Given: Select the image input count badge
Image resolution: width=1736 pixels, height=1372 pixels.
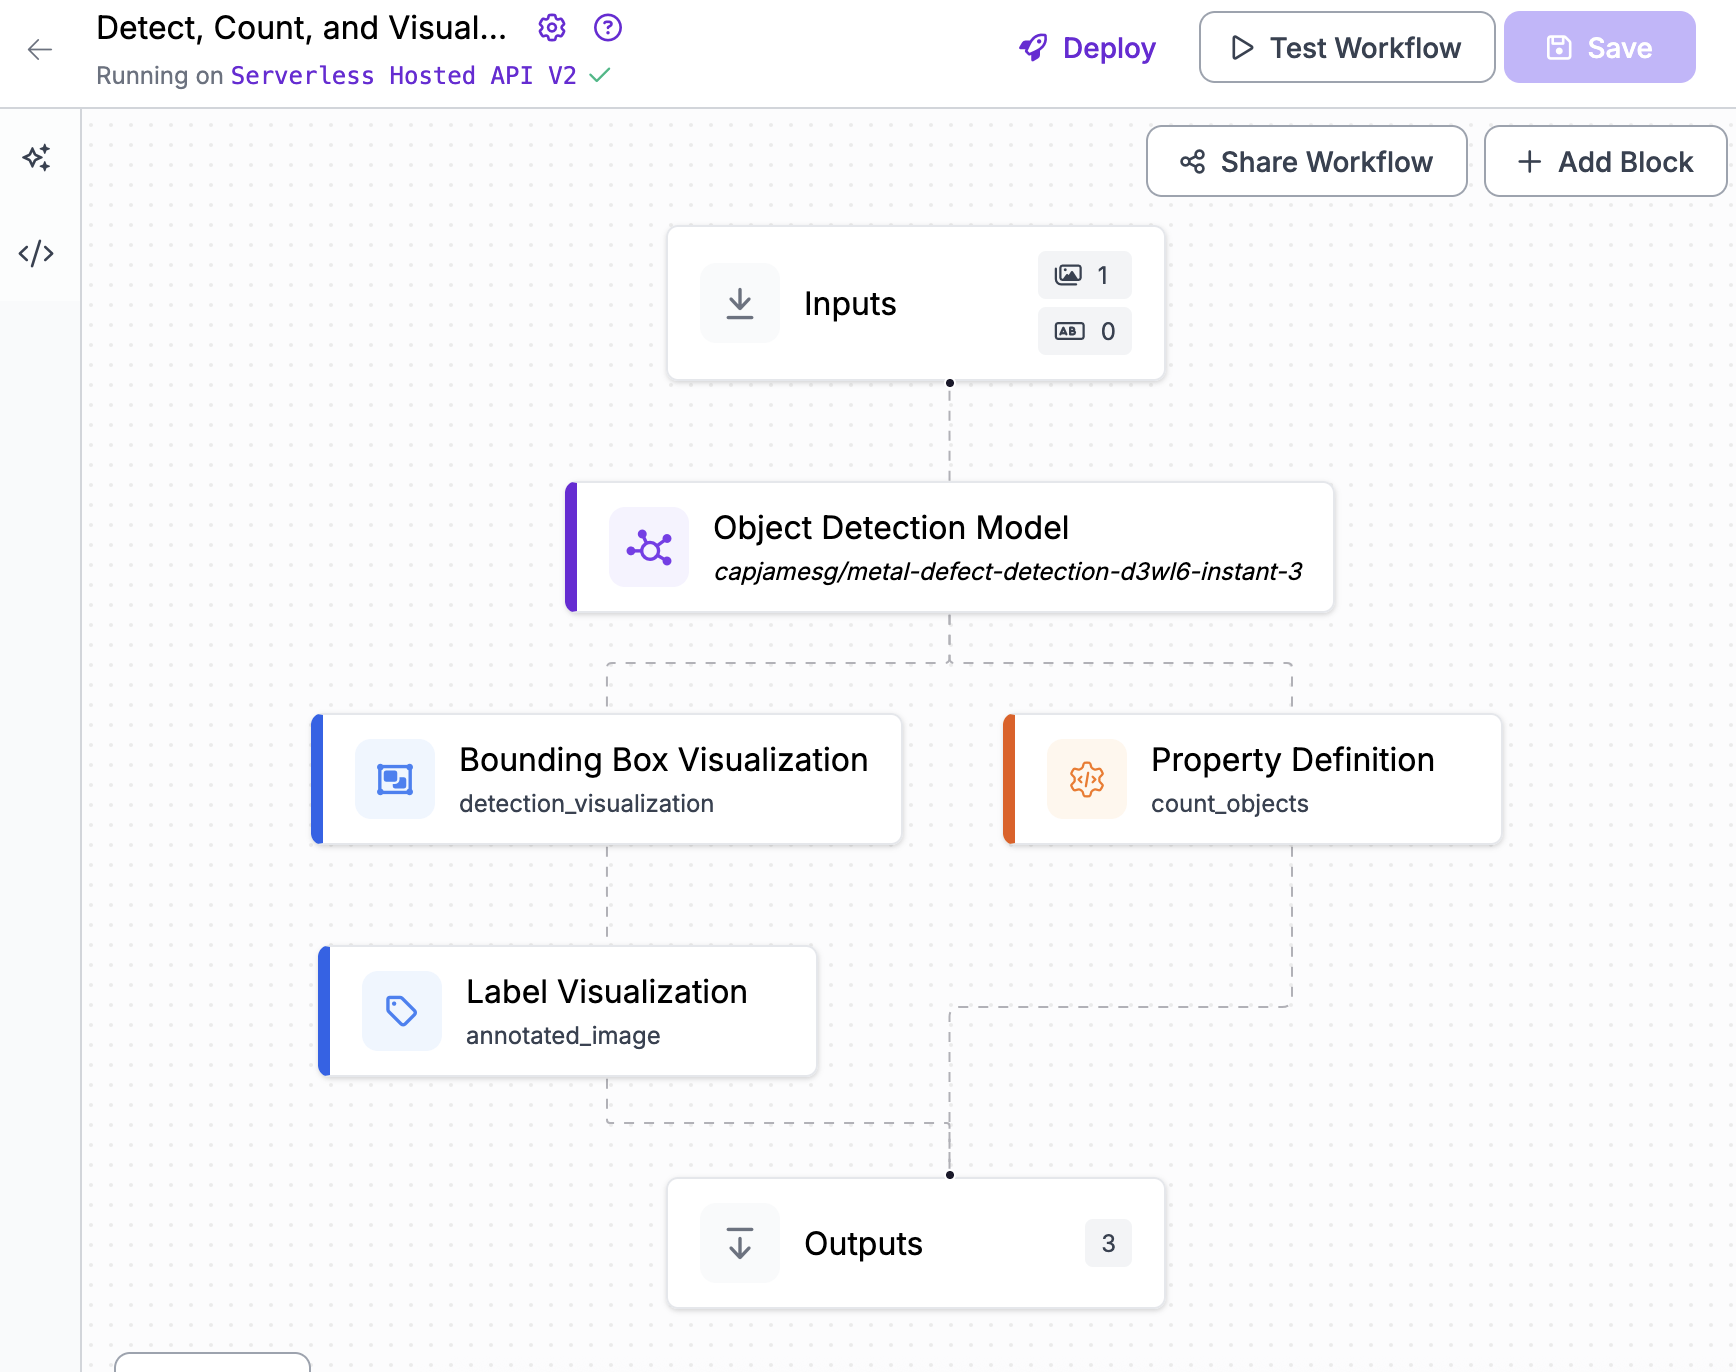Looking at the screenshot, I should pos(1084,275).
